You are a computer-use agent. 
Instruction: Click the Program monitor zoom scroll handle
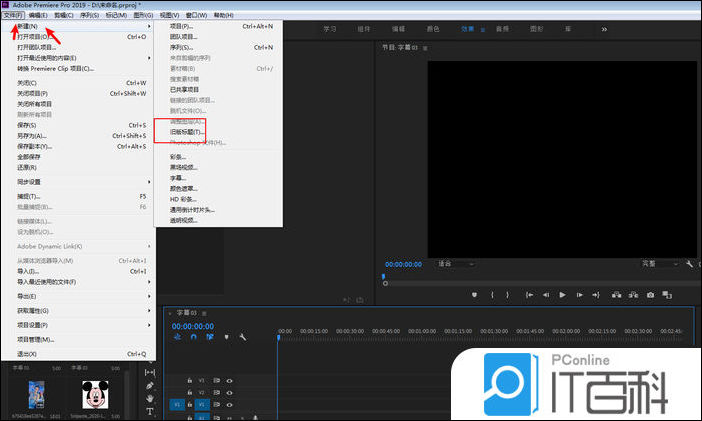click(x=385, y=283)
